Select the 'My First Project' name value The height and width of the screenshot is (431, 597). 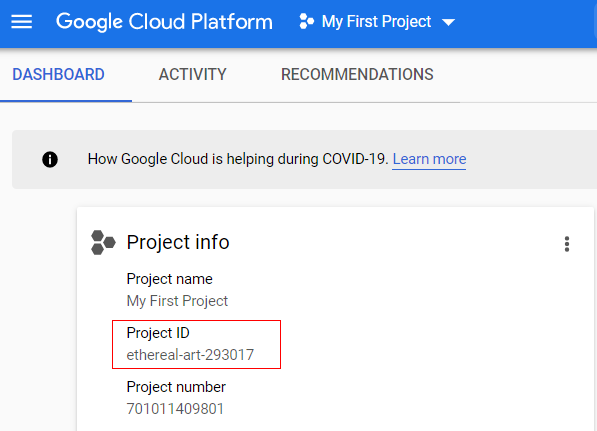point(177,301)
